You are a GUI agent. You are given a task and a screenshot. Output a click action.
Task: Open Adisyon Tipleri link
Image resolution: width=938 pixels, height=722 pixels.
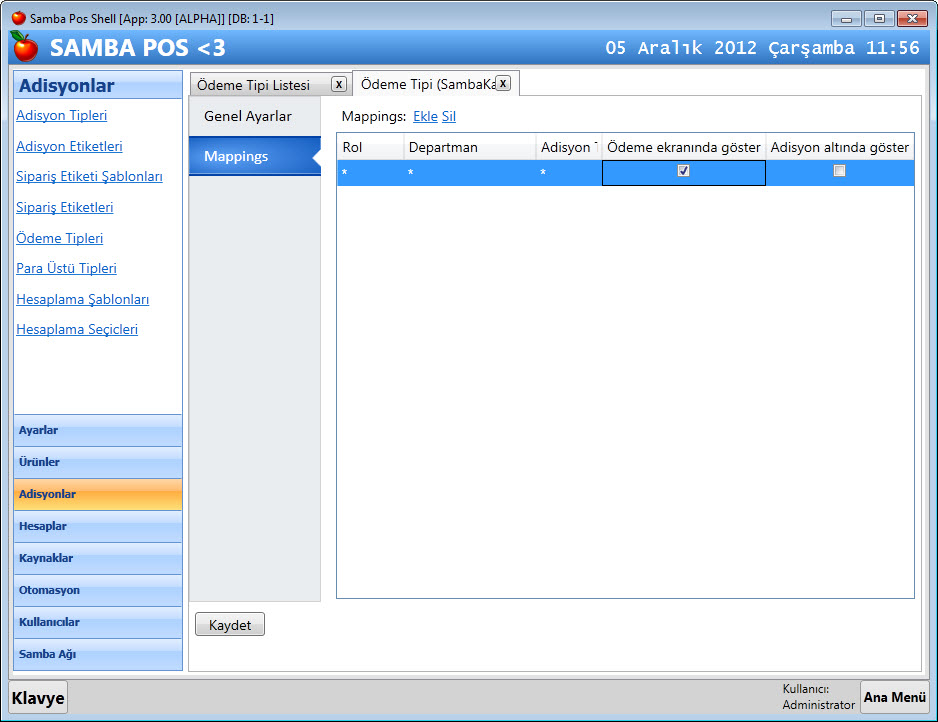(61, 115)
